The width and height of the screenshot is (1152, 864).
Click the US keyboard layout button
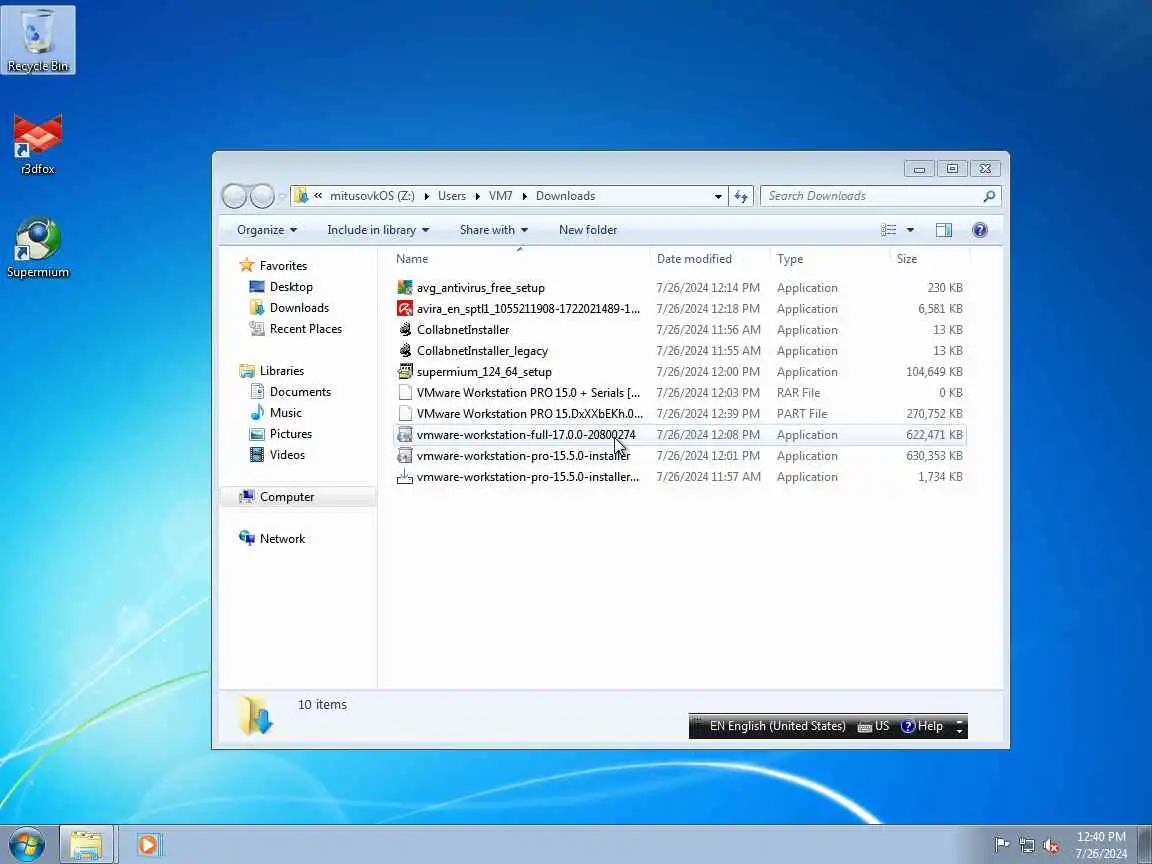874,726
